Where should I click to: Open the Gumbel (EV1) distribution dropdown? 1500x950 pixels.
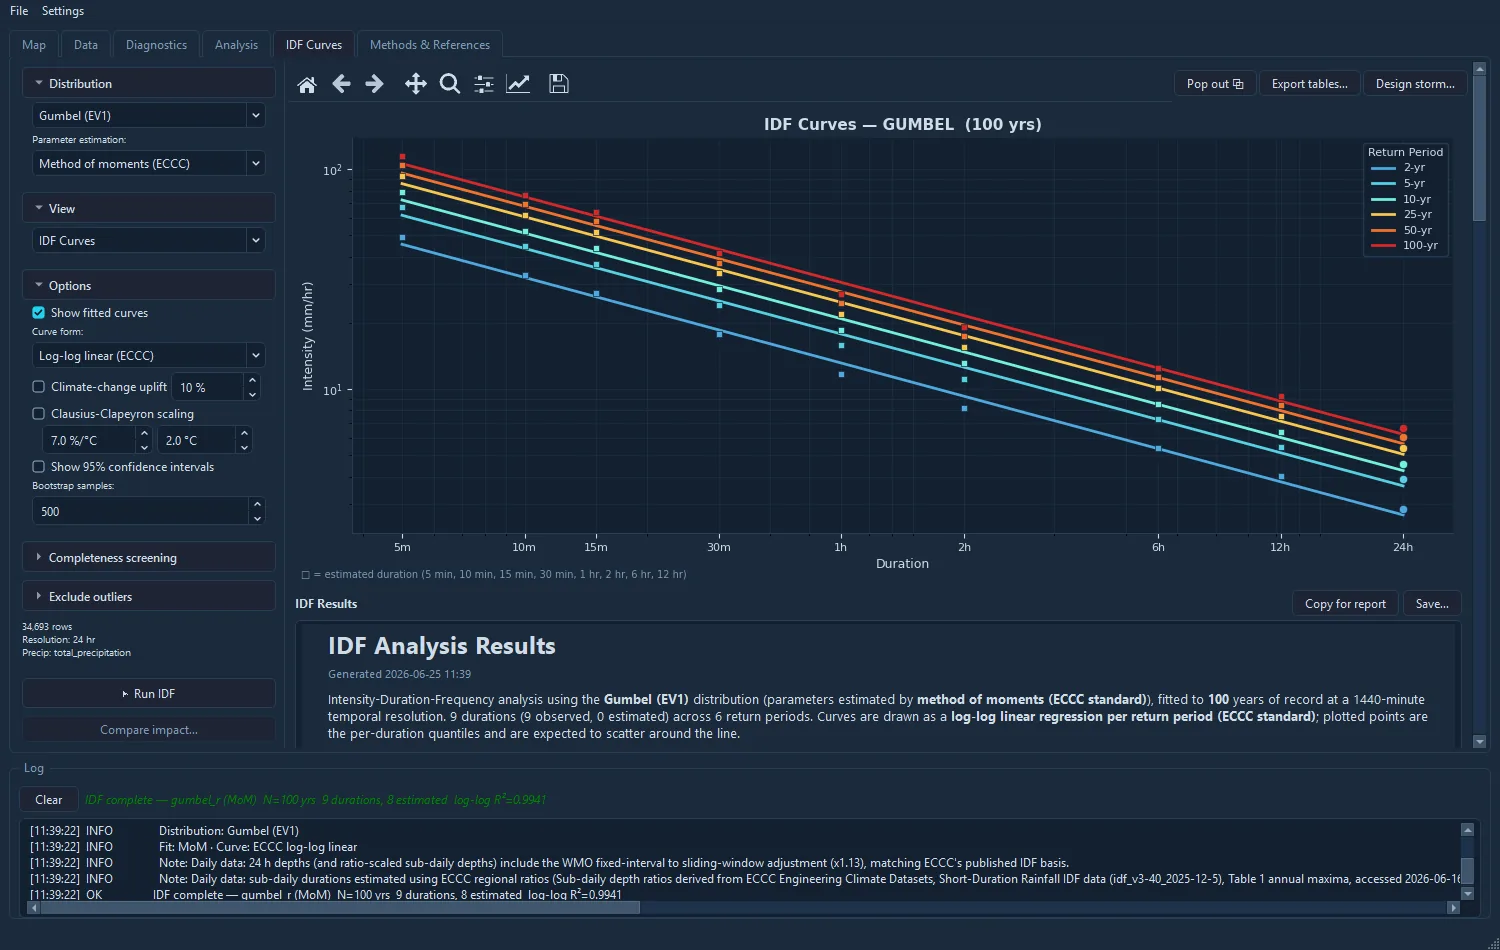pos(148,116)
